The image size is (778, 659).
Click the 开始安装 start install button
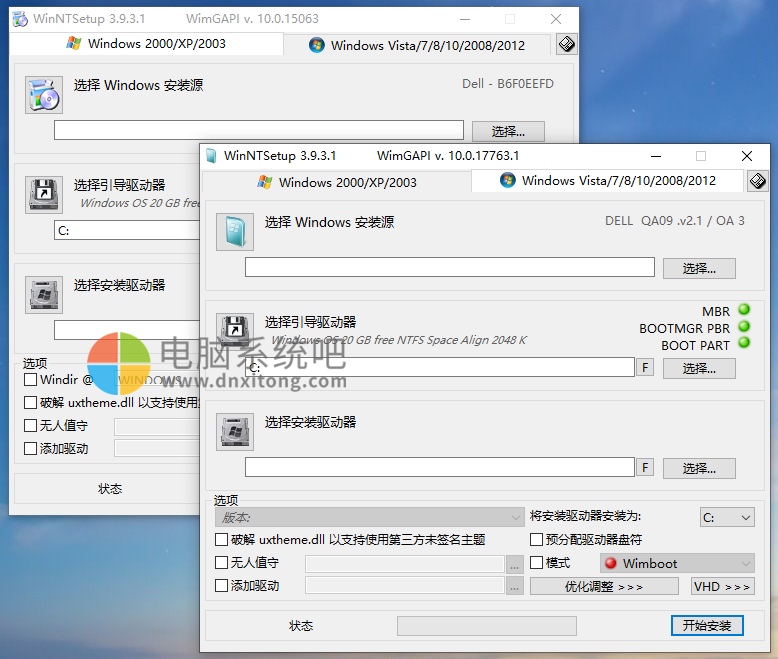pos(707,625)
